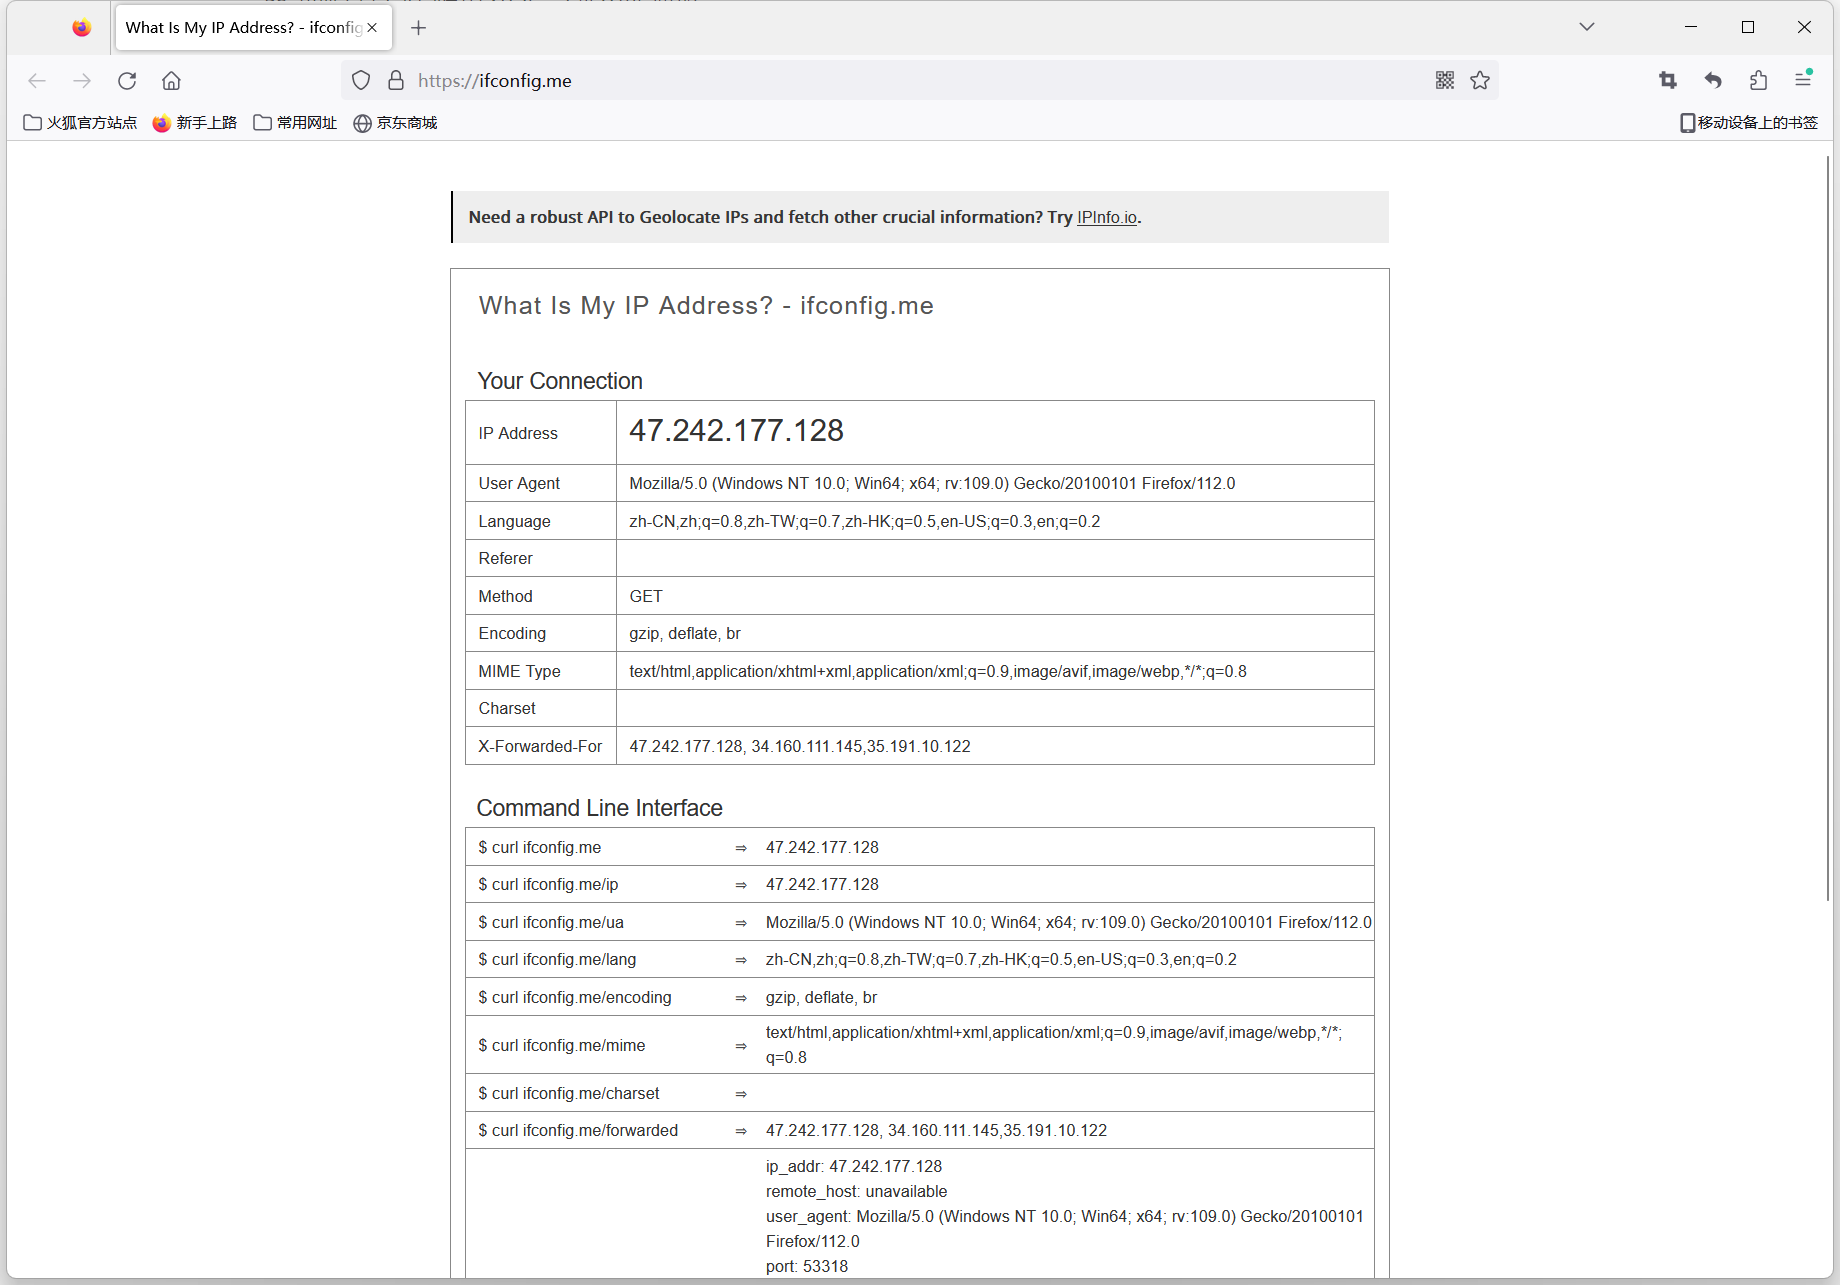The image size is (1840, 1285).
Task: Follow the IPInfo.io link
Action: [1107, 218]
